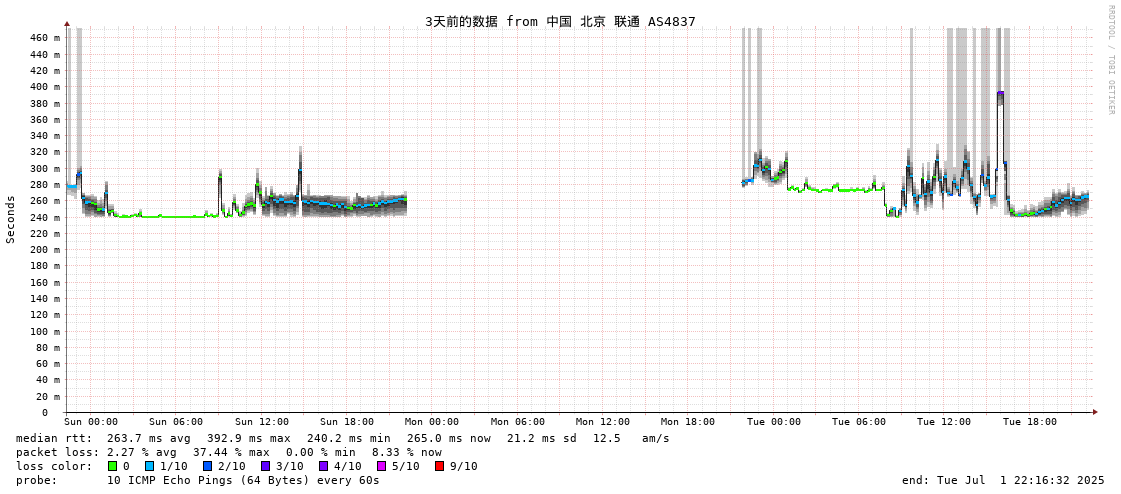Click the '400 m' y-axis label
Image resolution: width=1121 pixels, height=494 pixels.
46,87
